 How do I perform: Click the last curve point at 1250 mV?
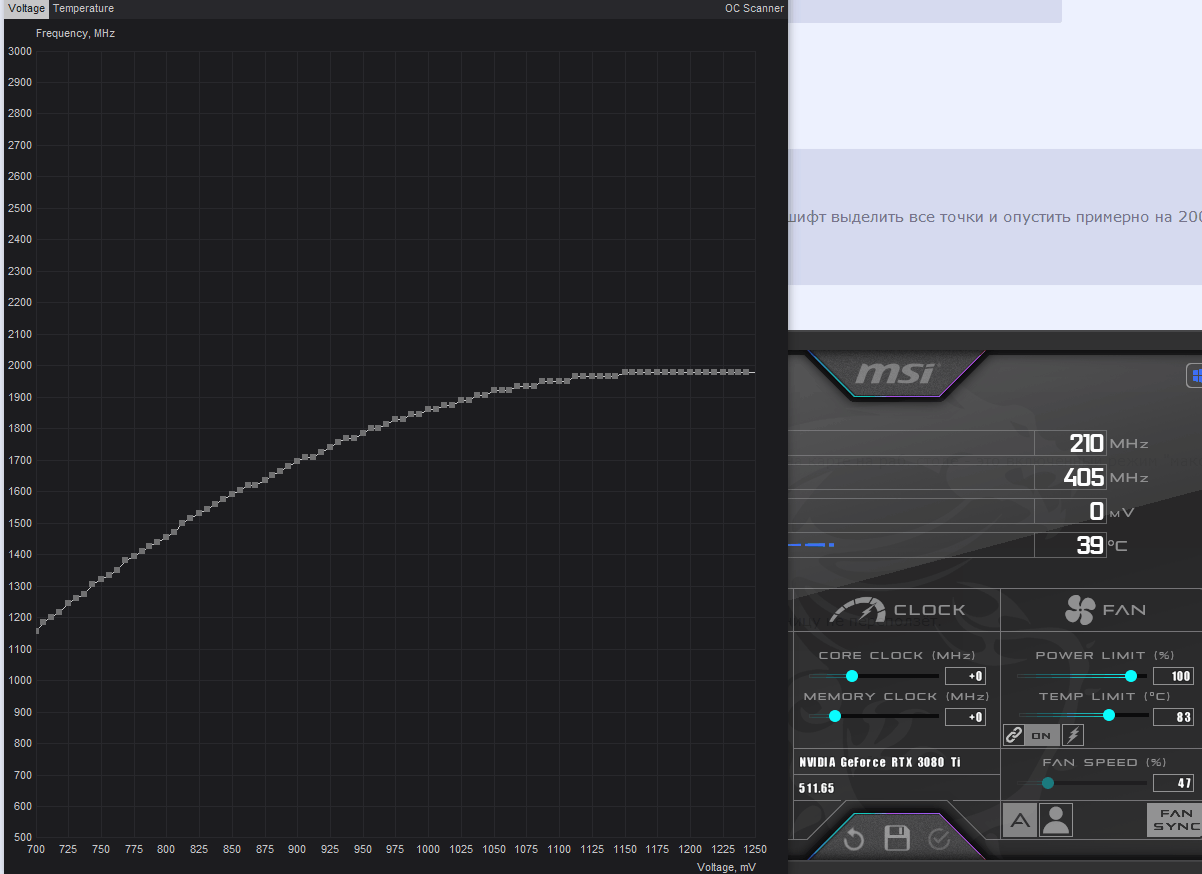click(x=747, y=372)
